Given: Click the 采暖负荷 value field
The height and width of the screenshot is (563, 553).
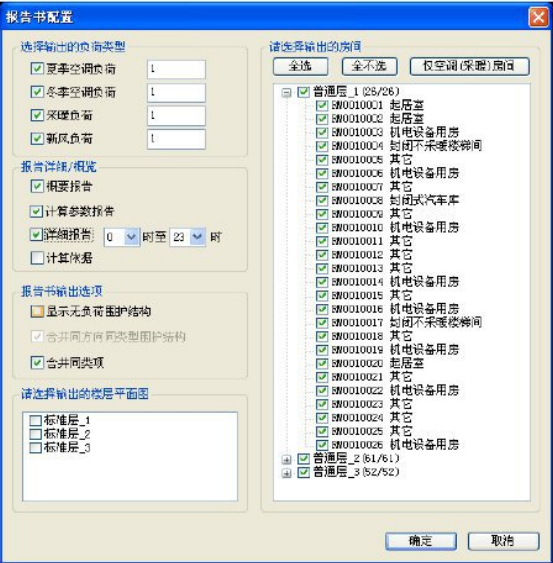Looking at the screenshot, I should coord(176,116).
